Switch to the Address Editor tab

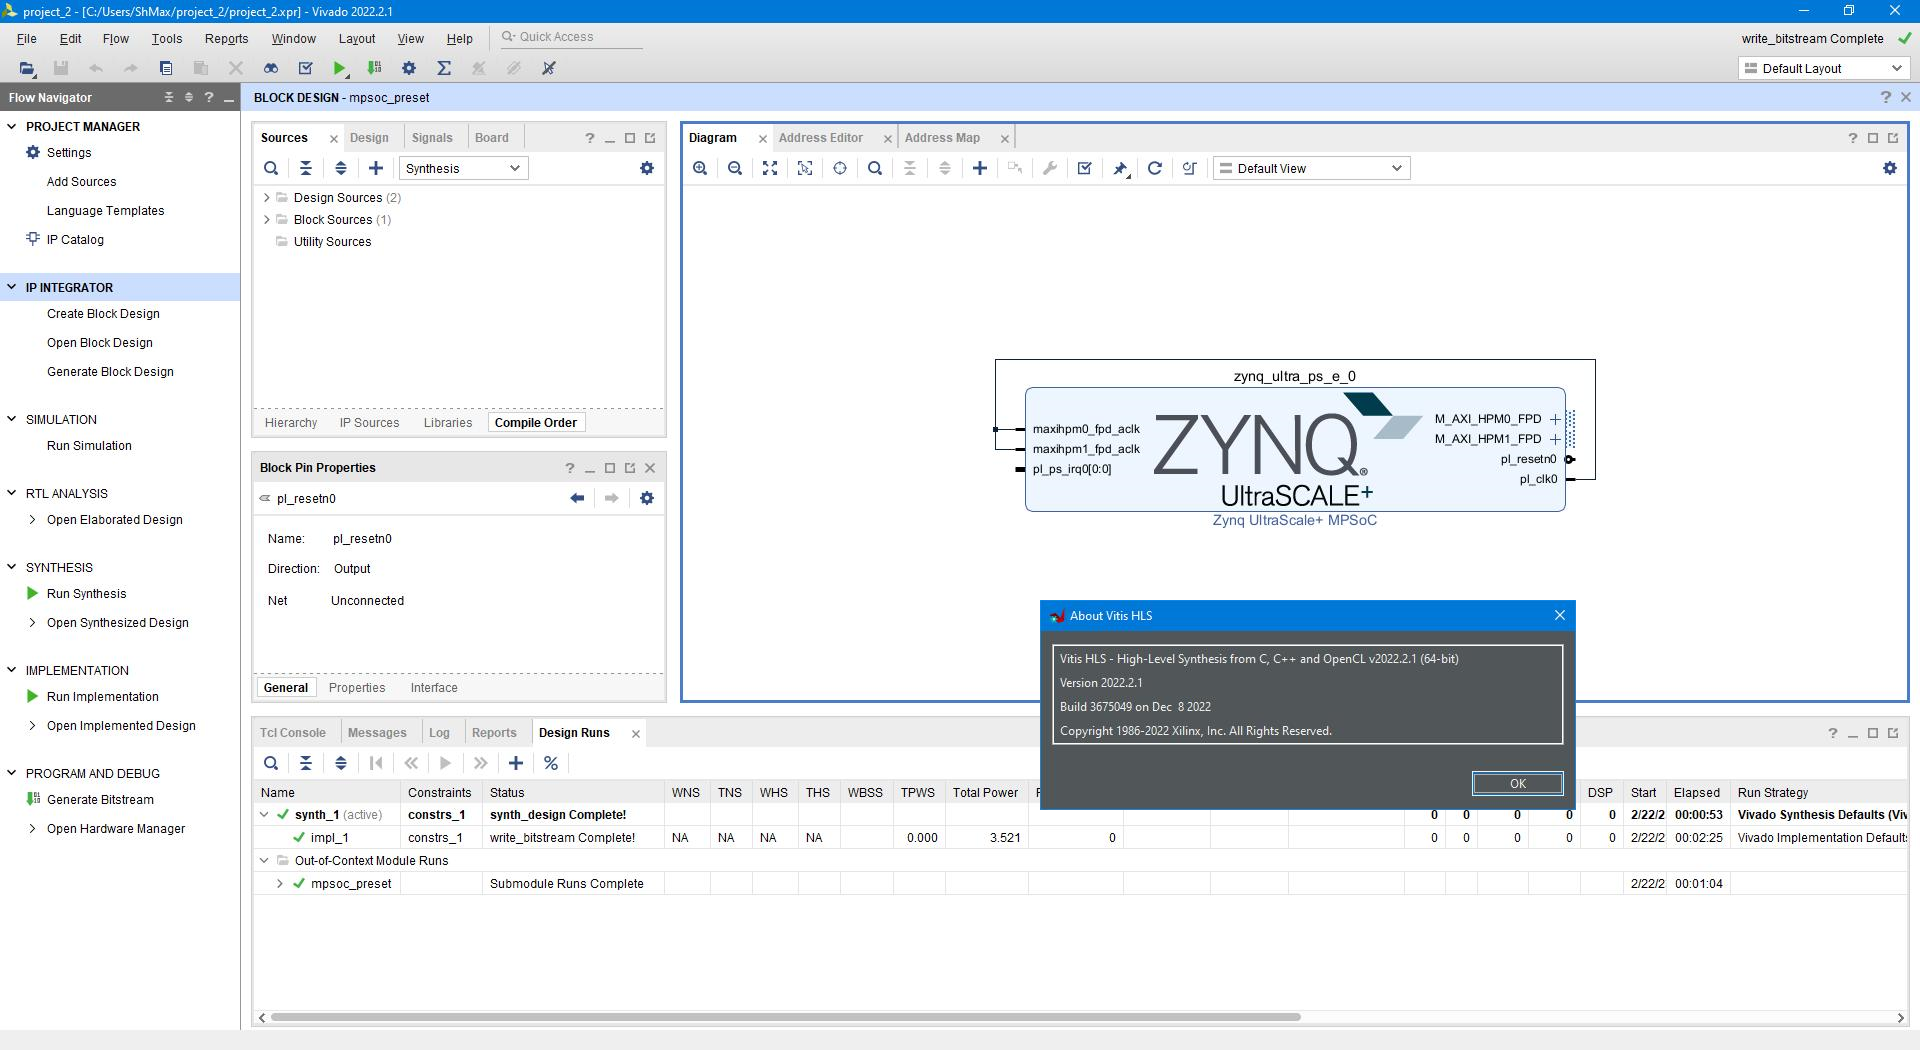(821, 138)
